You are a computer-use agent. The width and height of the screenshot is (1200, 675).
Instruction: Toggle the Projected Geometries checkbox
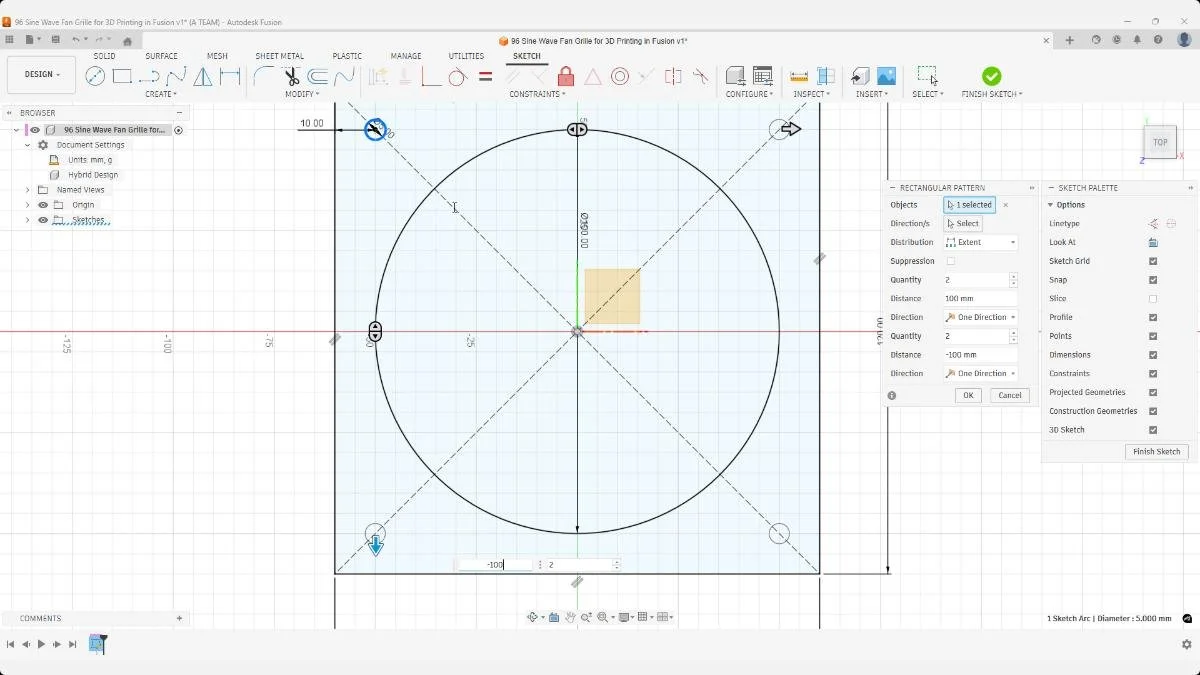tap(1153, 392)
